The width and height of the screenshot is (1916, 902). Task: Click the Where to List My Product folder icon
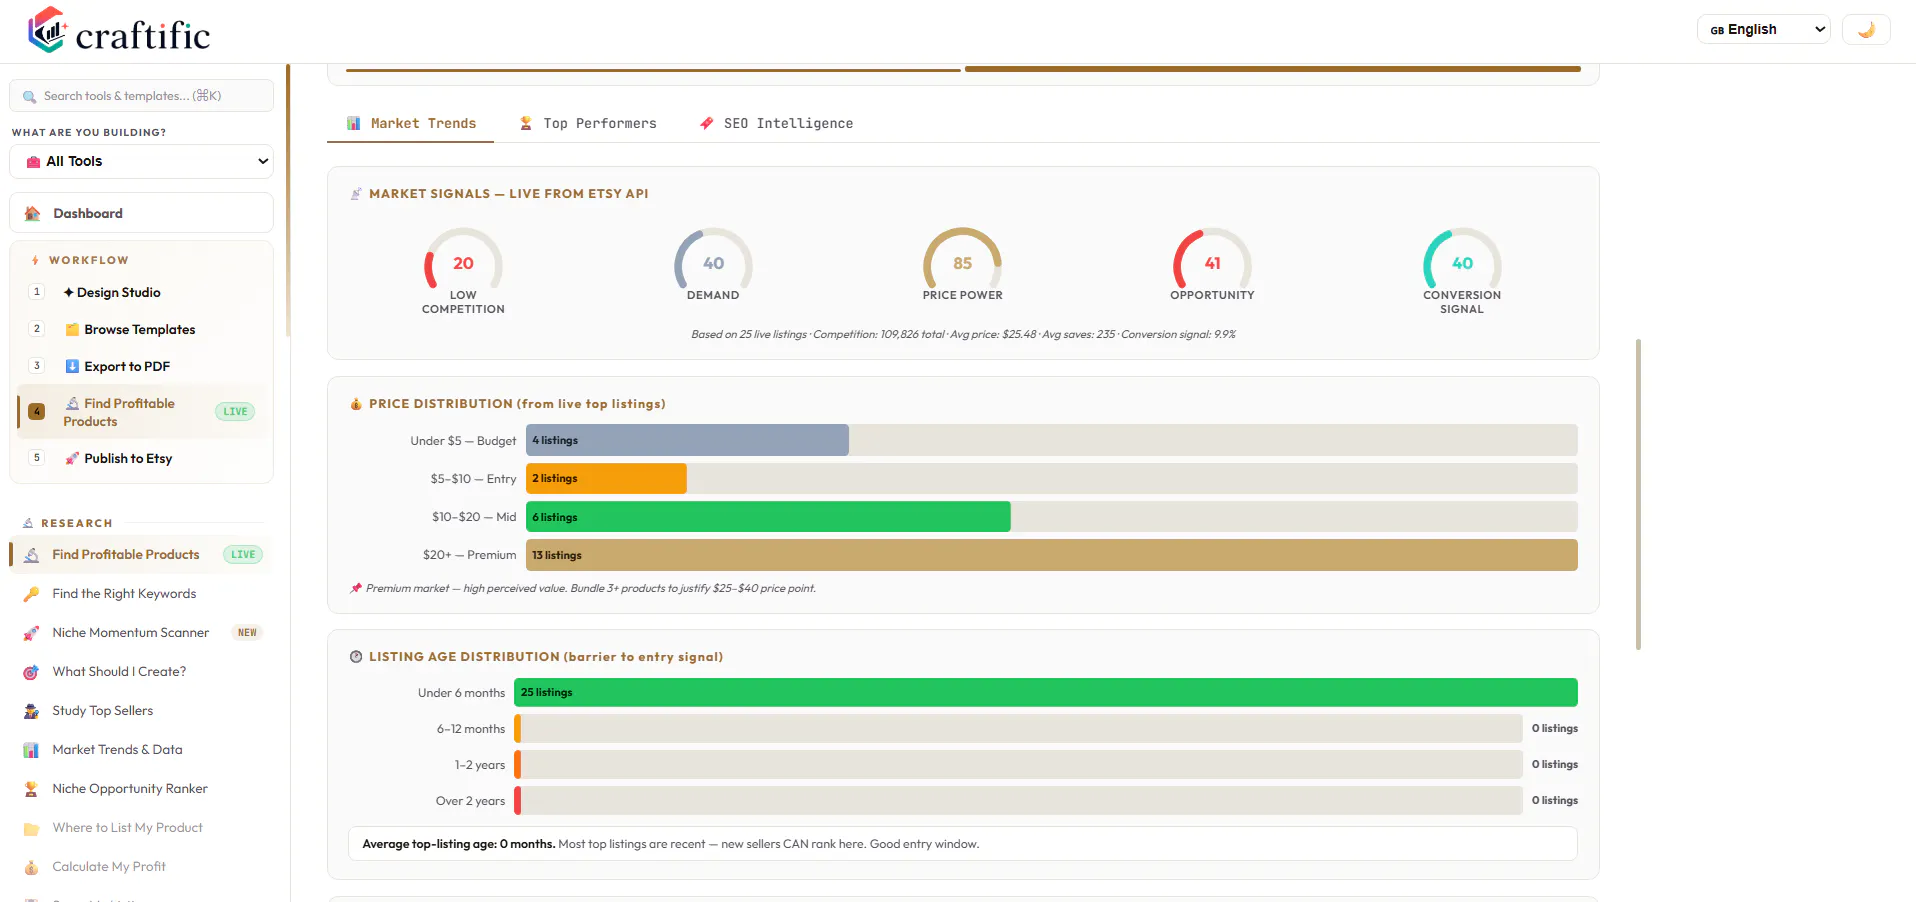tap(32, 828)
